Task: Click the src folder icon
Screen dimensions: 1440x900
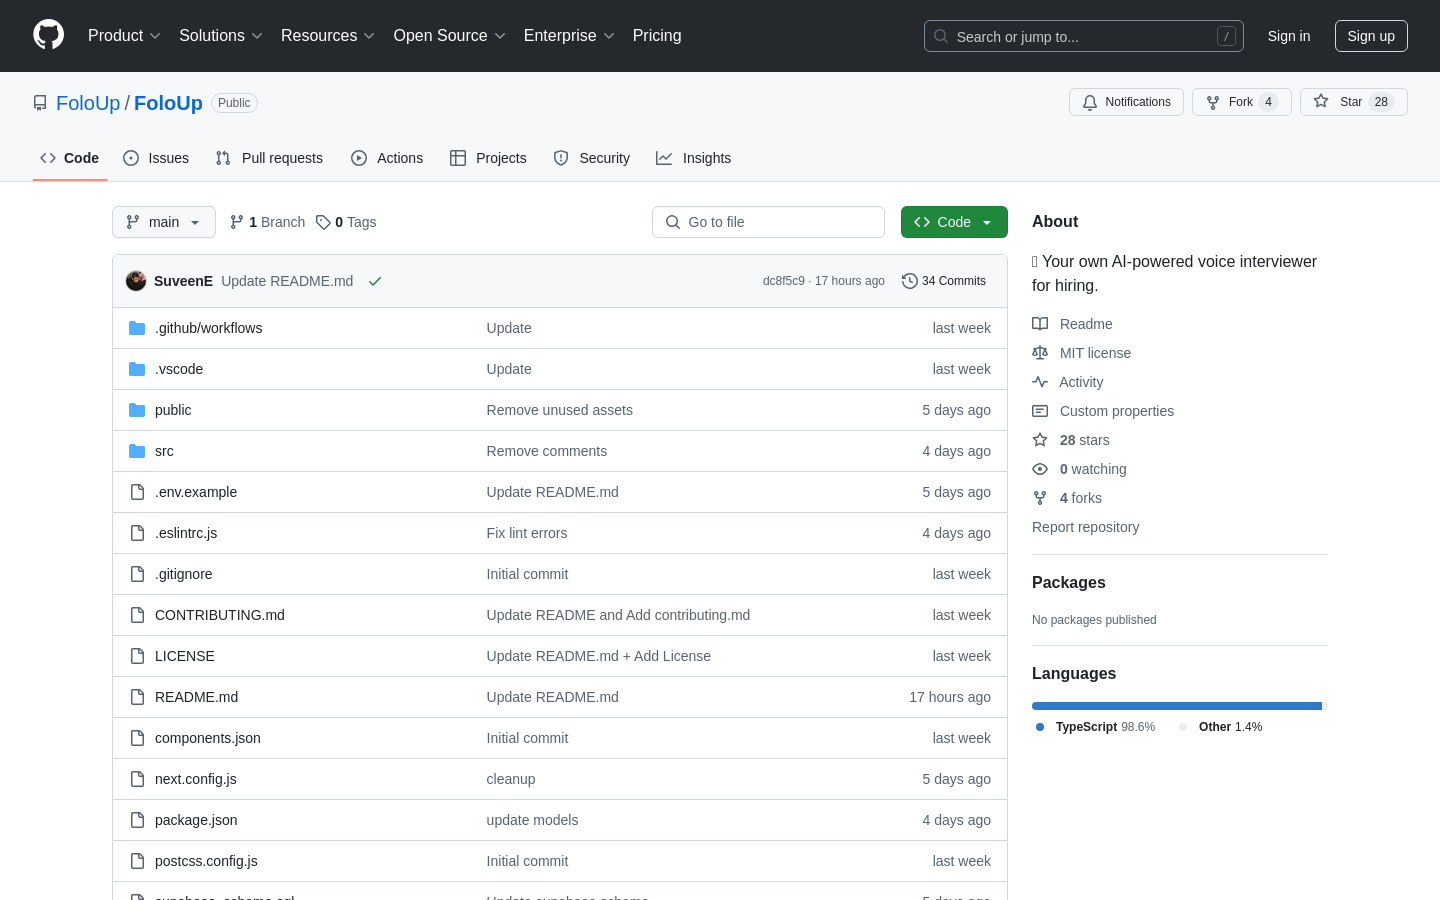Action: [x=137, y=451]
